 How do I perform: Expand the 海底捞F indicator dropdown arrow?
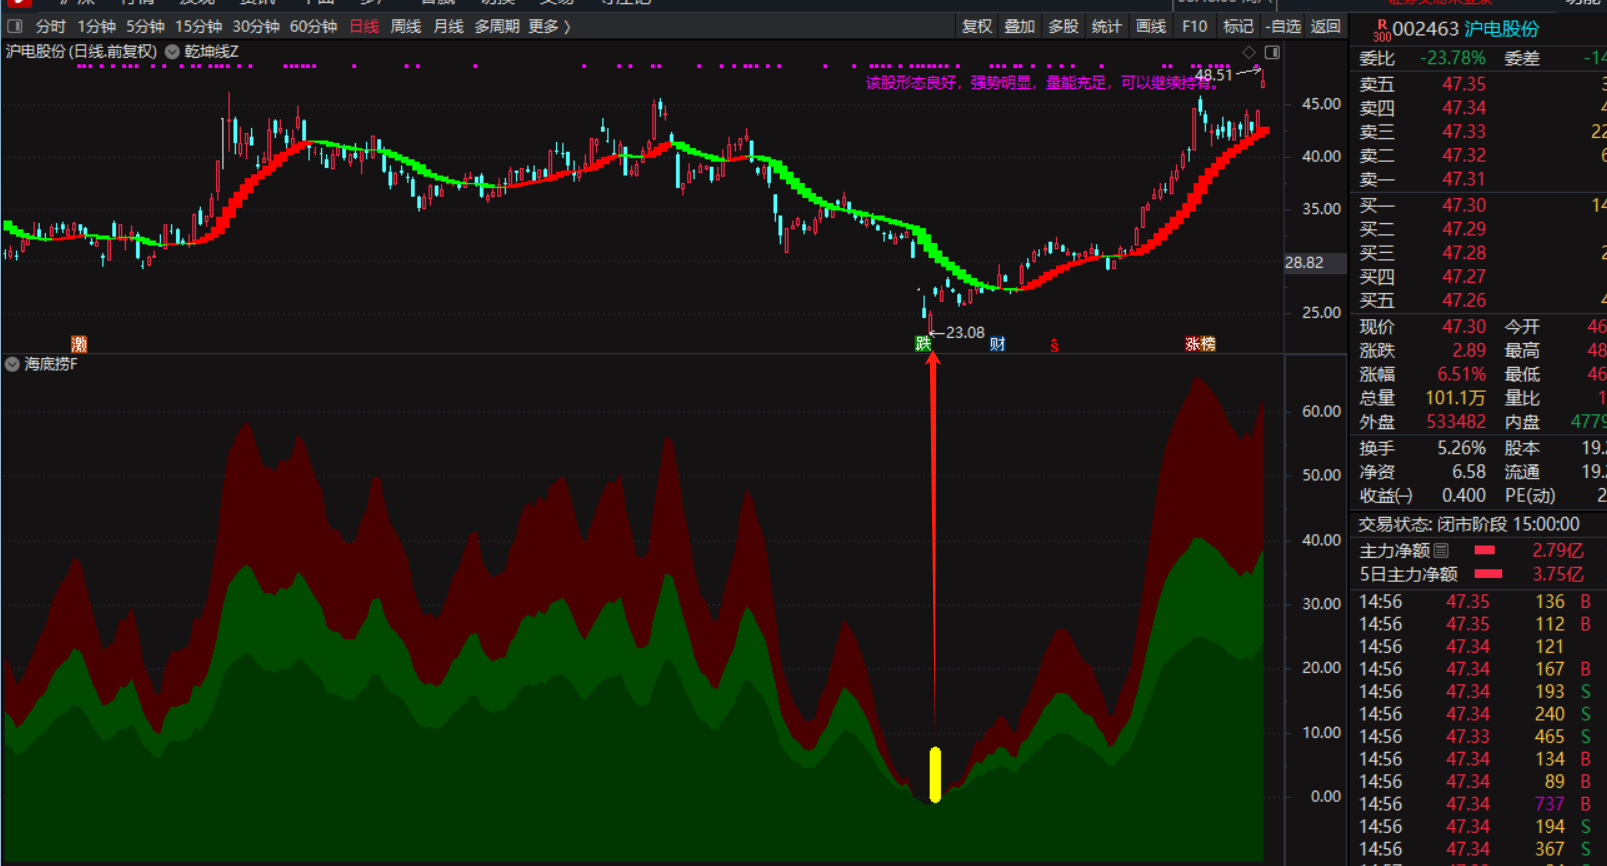[12, 365]
